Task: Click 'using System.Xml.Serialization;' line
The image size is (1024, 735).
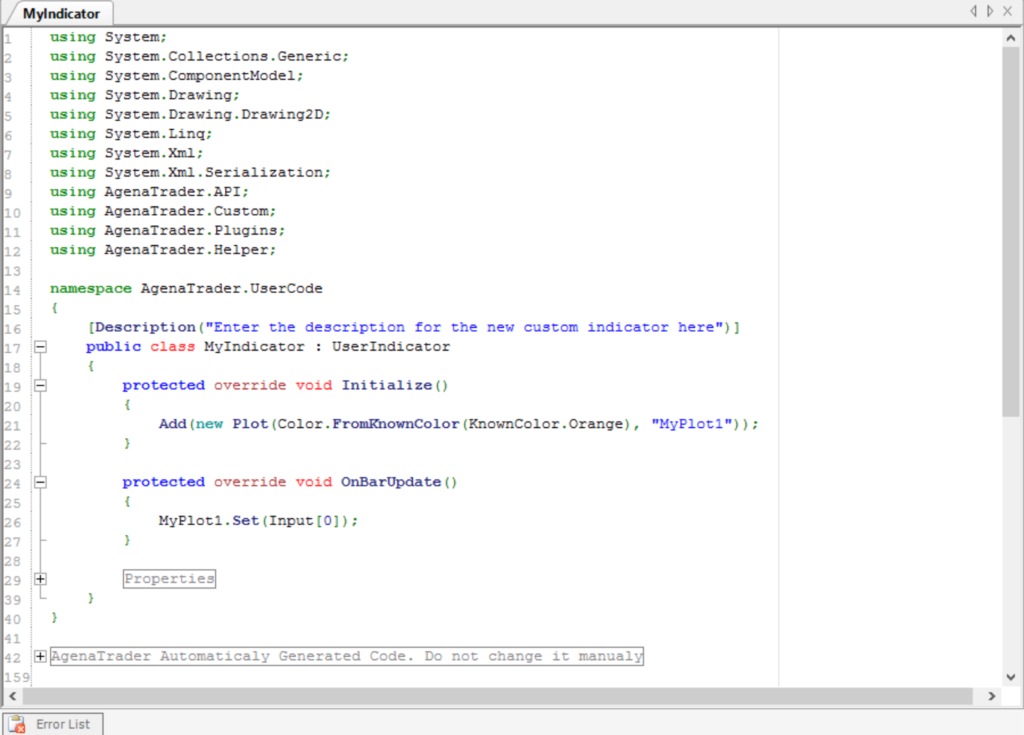Action: click(190, 172)
